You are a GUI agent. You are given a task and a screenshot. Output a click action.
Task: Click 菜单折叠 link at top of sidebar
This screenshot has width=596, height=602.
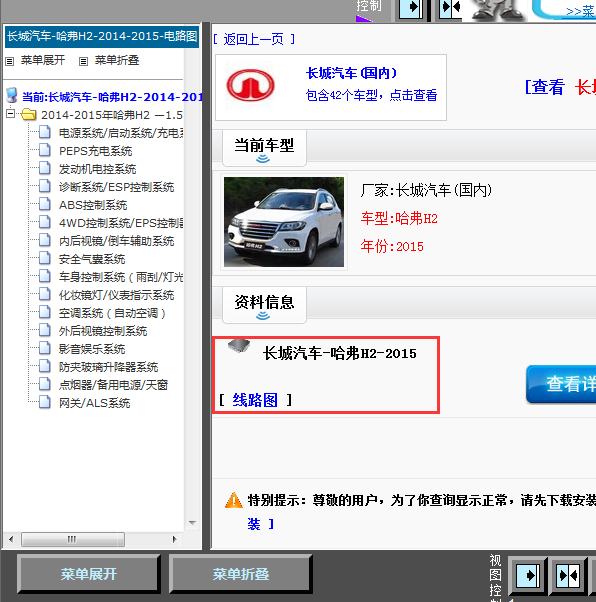117,60
